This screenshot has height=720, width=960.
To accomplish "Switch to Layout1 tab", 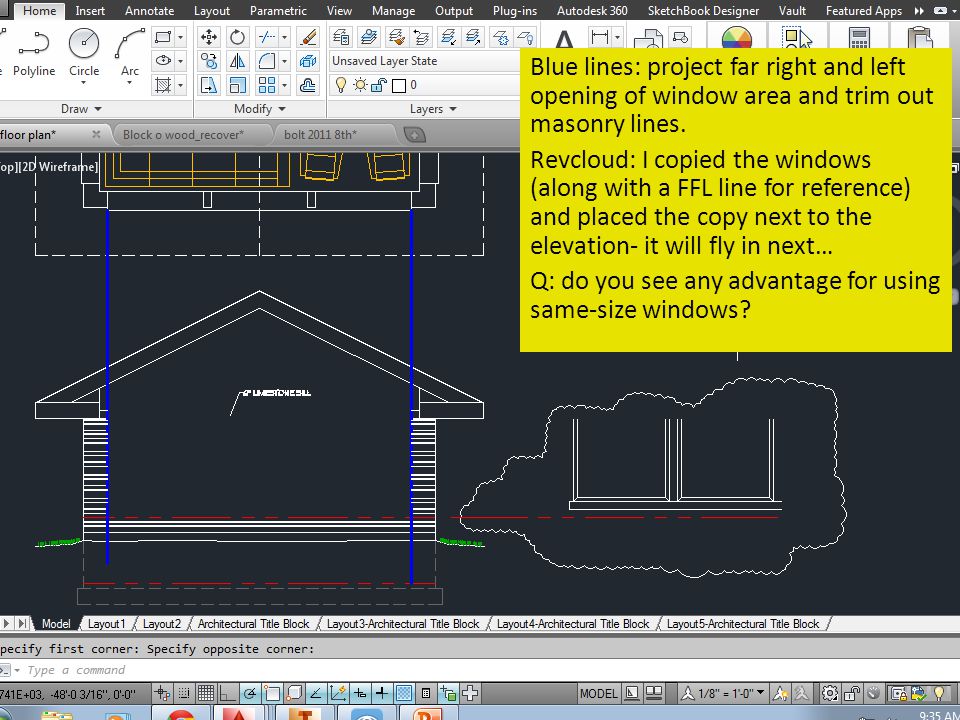I will pos(106,623).
